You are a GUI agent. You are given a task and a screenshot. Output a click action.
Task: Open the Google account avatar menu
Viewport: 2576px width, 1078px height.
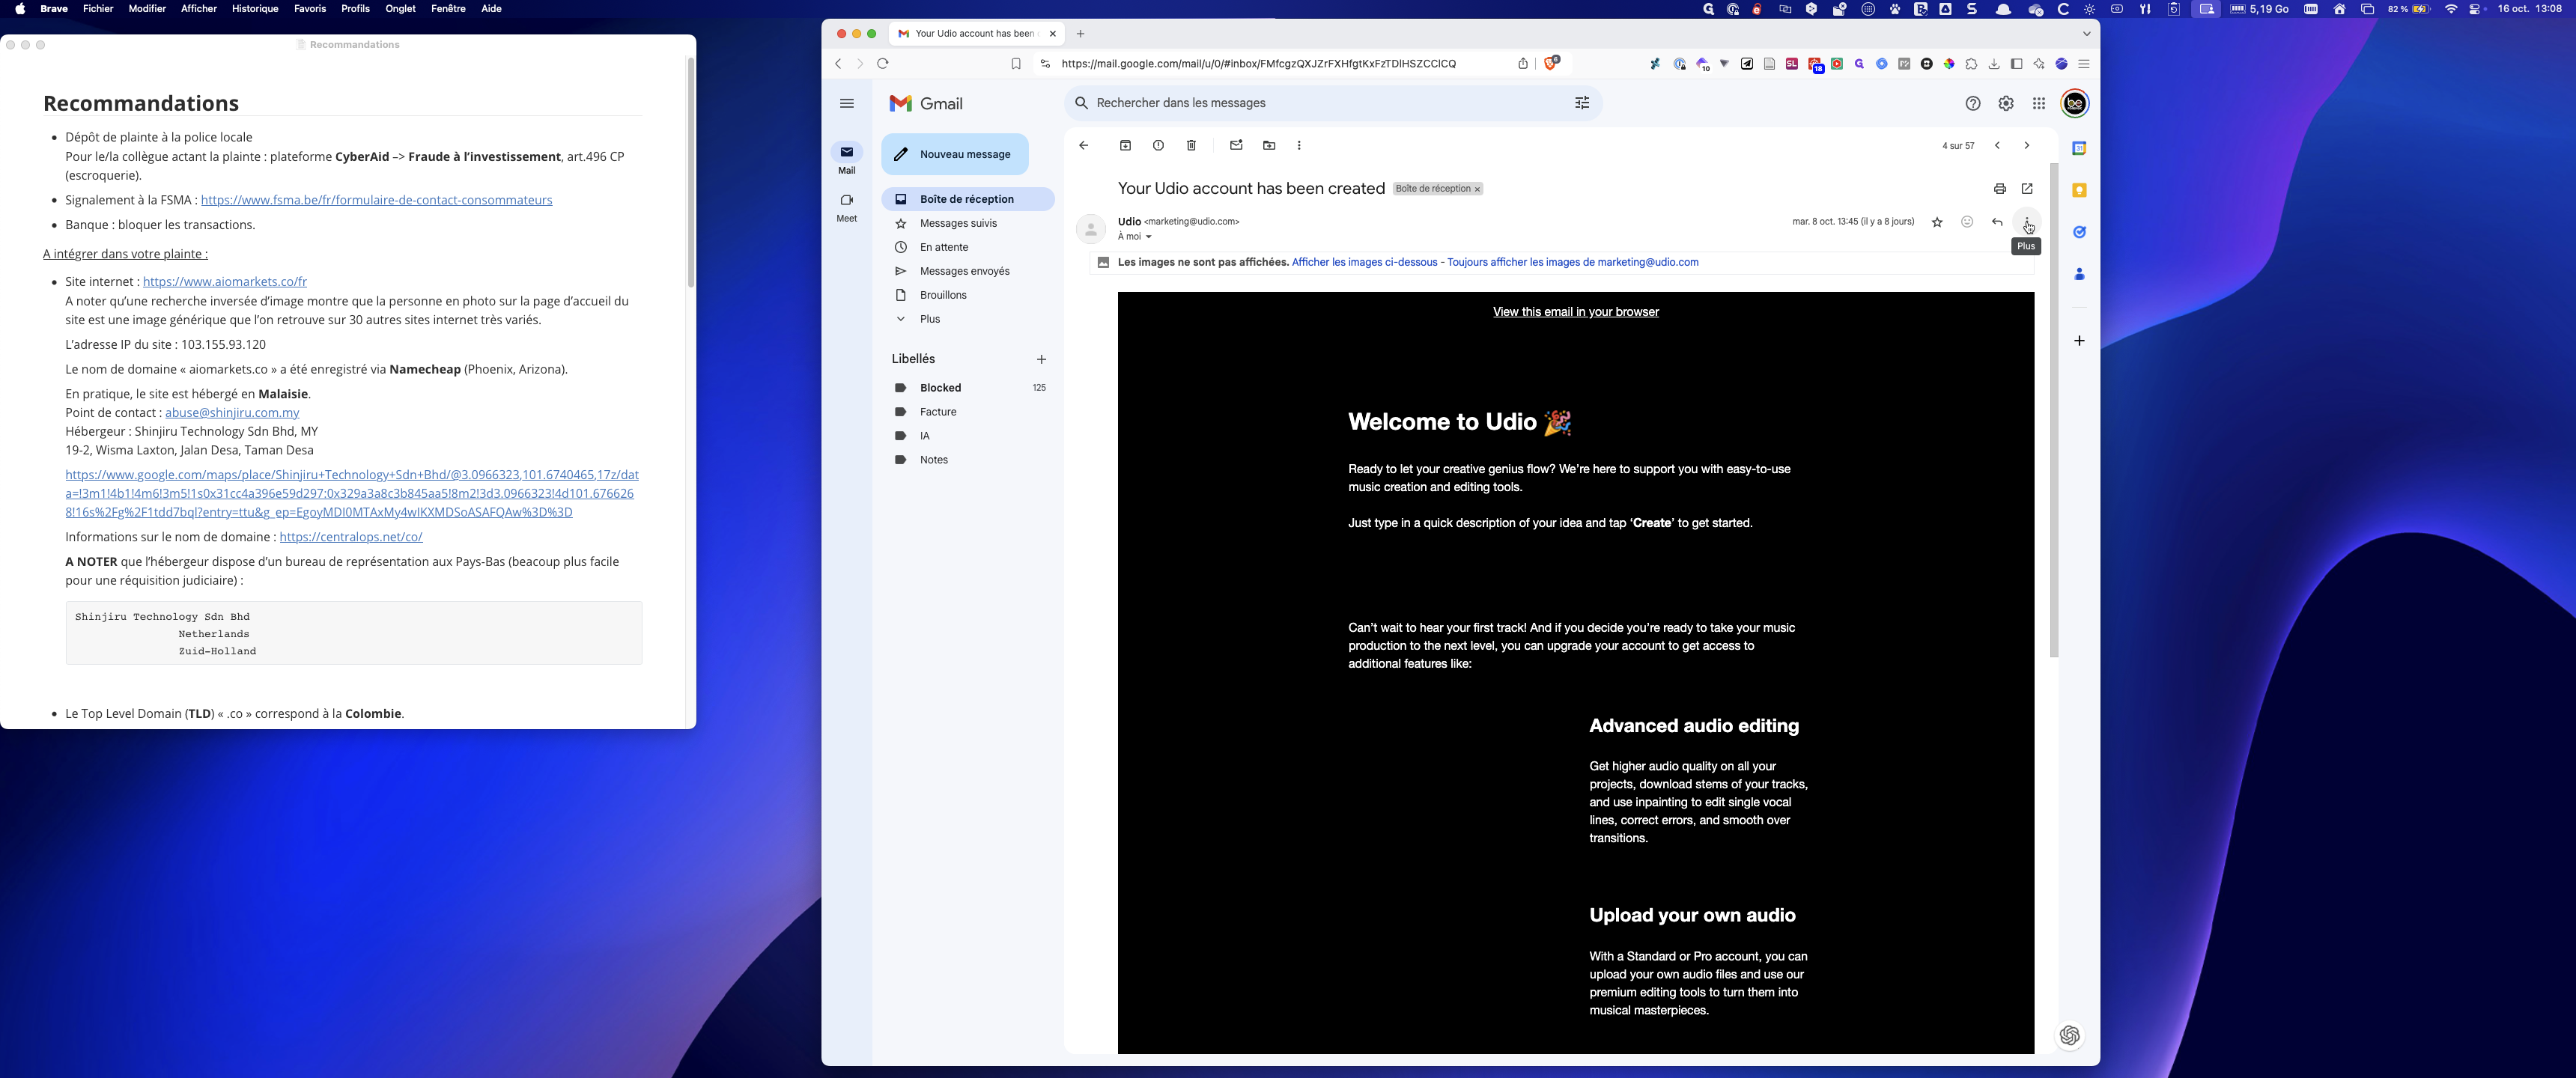2075,104
